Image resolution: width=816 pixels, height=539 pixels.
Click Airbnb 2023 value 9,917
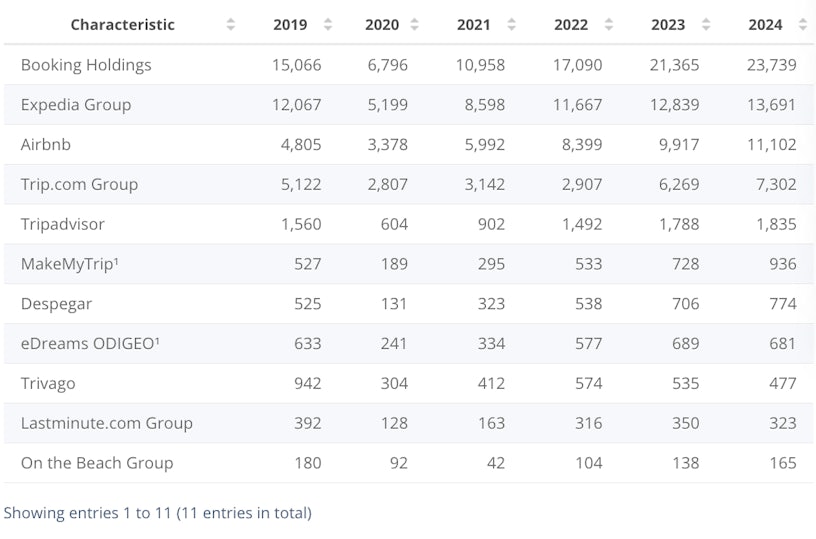point(679,145)
